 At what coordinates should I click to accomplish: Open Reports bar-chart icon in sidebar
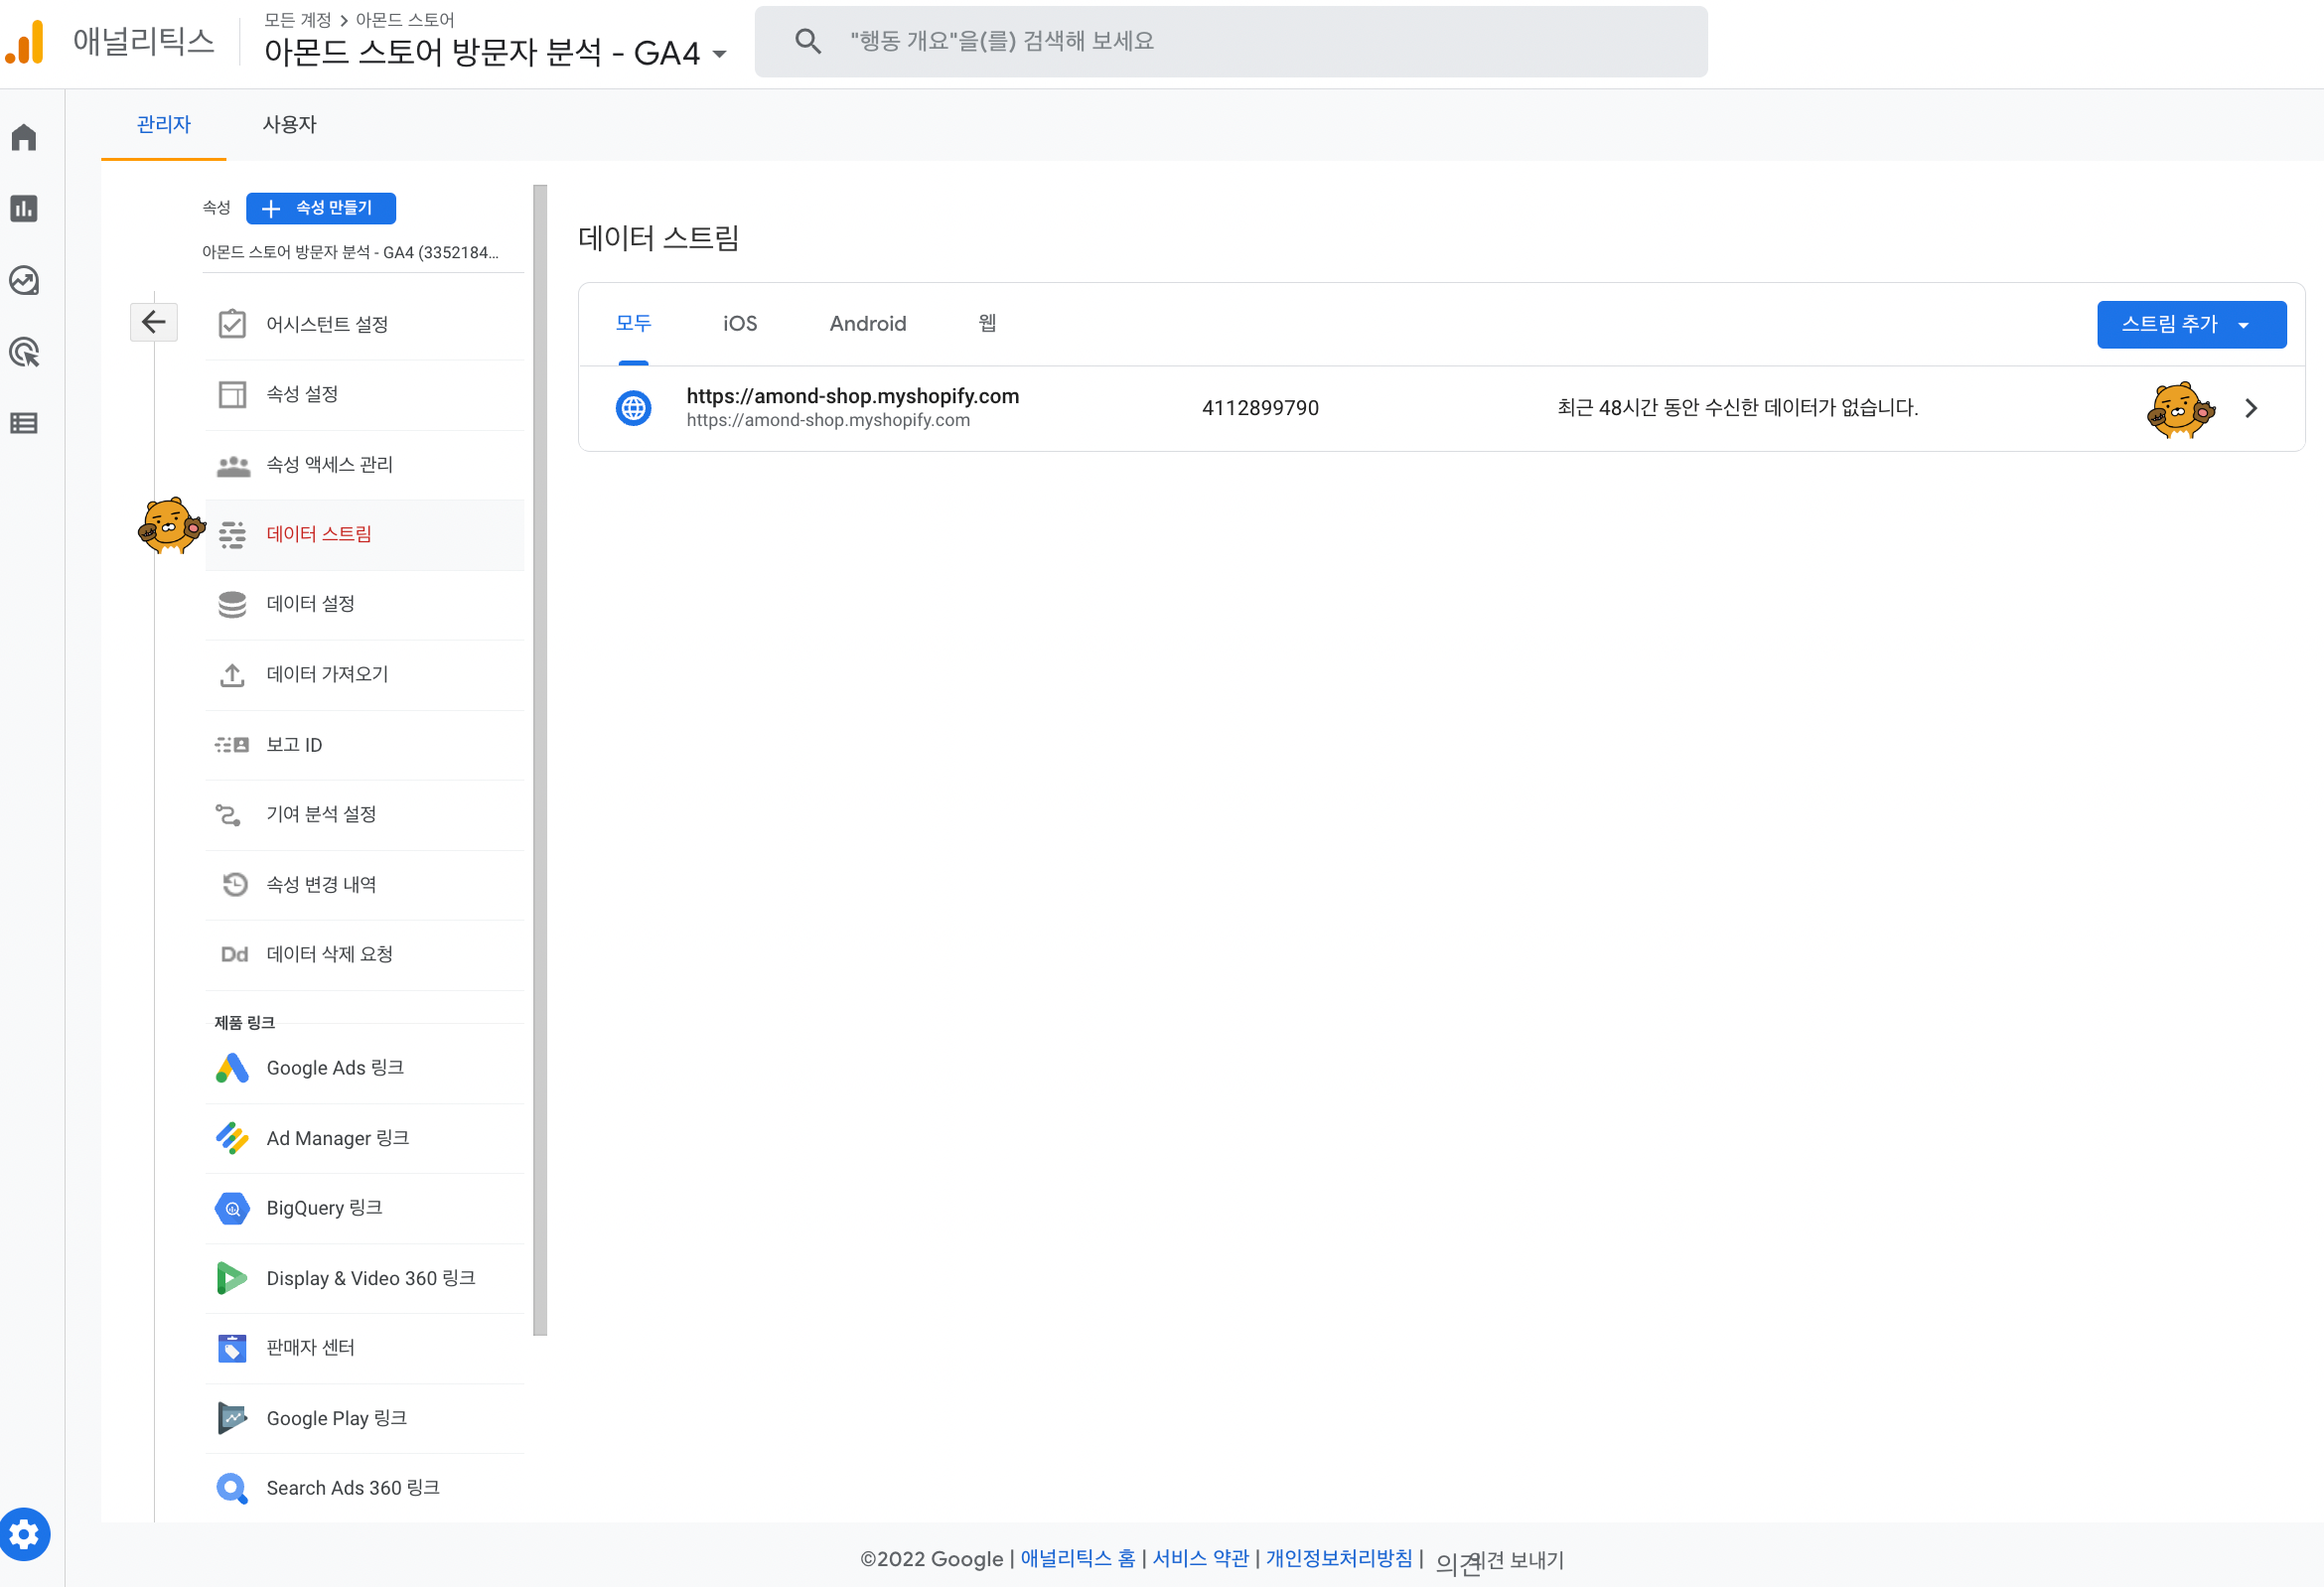[x=24, y=208]
